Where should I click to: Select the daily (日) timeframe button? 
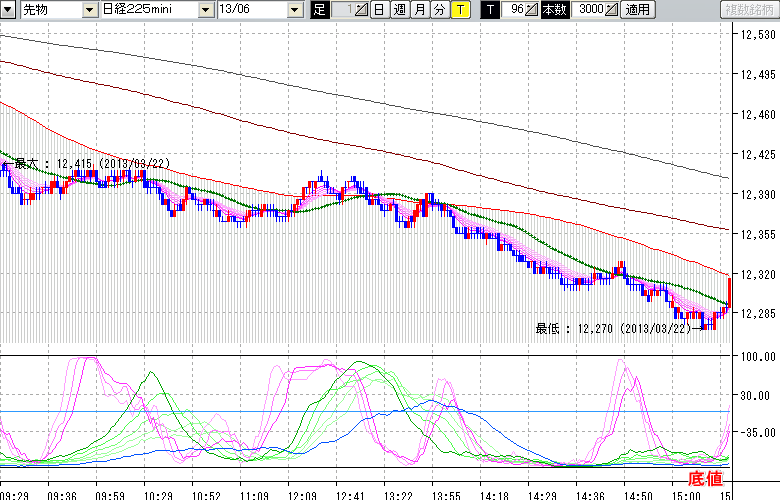(x=379, y=10)
